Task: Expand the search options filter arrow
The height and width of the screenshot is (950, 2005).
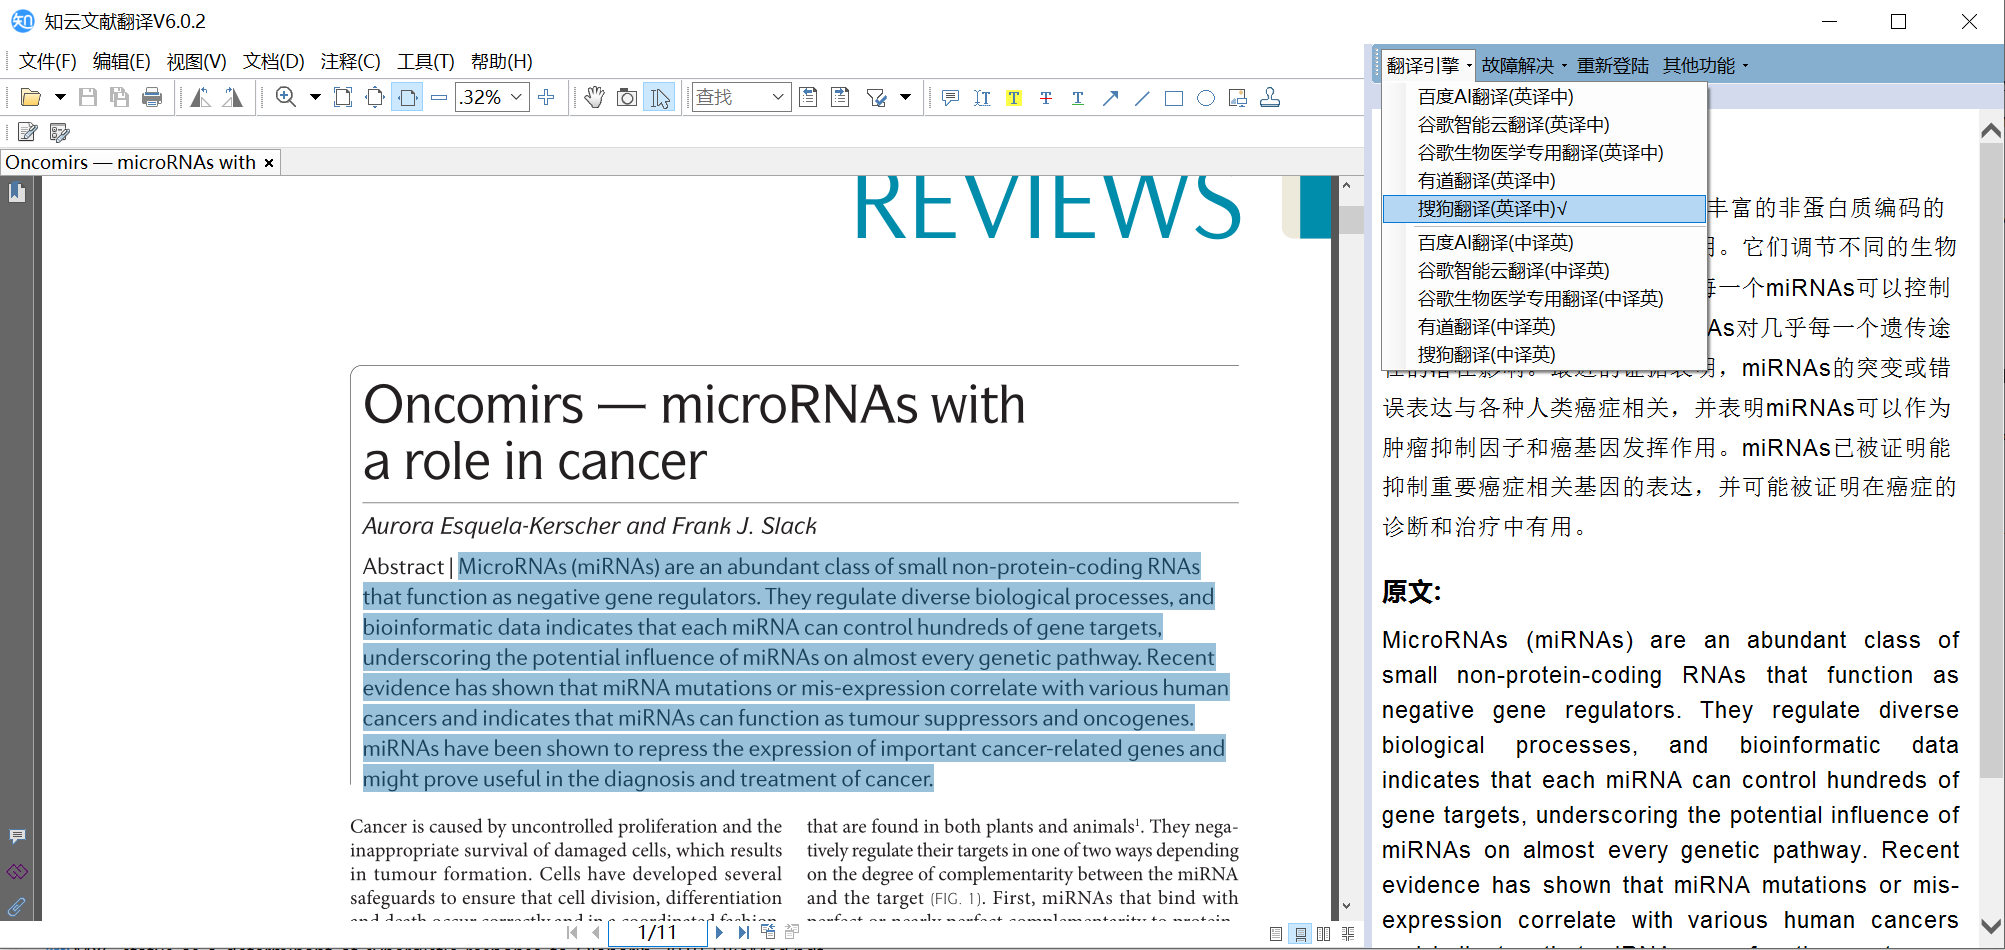Action: (906, 97)
